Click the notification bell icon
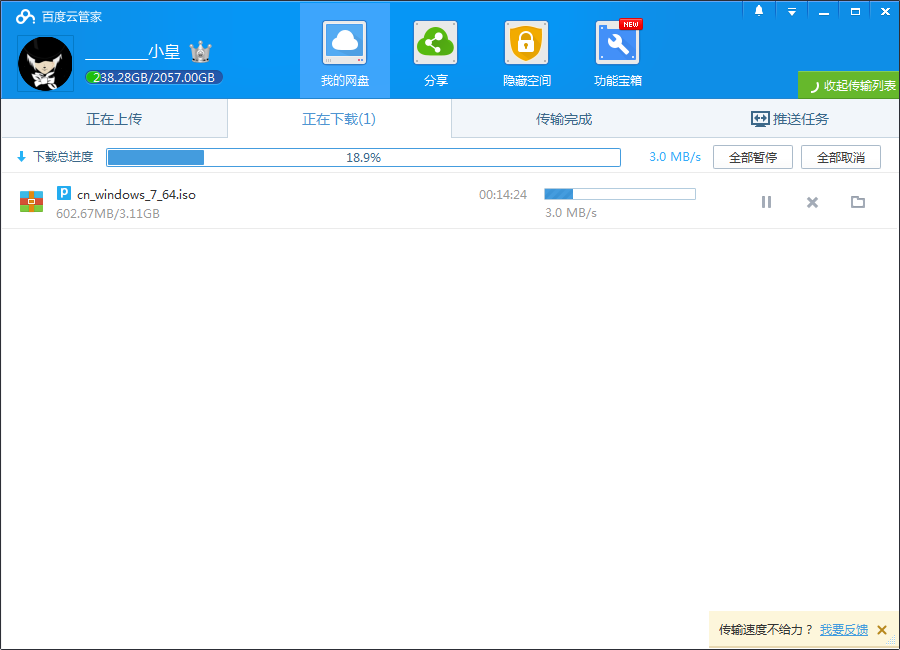 759,11
